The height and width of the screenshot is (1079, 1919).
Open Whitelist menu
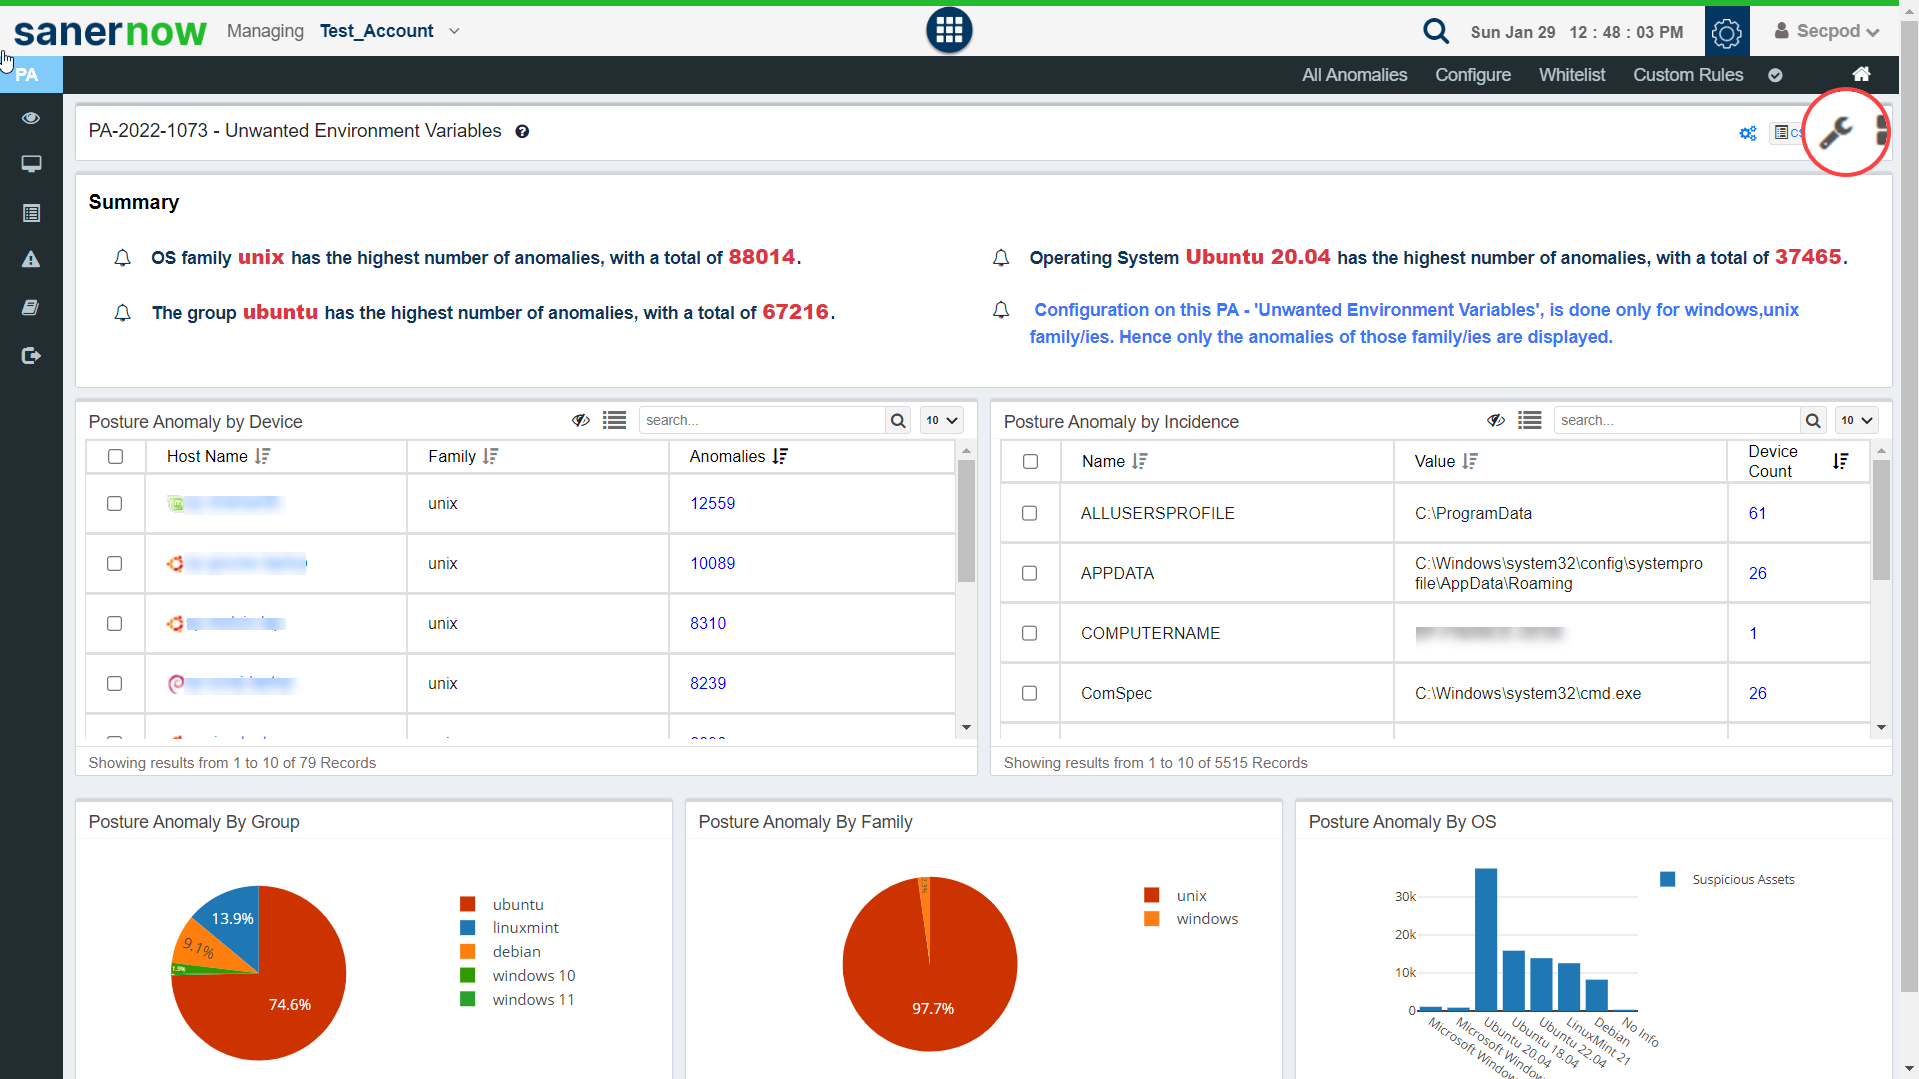click(1572, 75)
